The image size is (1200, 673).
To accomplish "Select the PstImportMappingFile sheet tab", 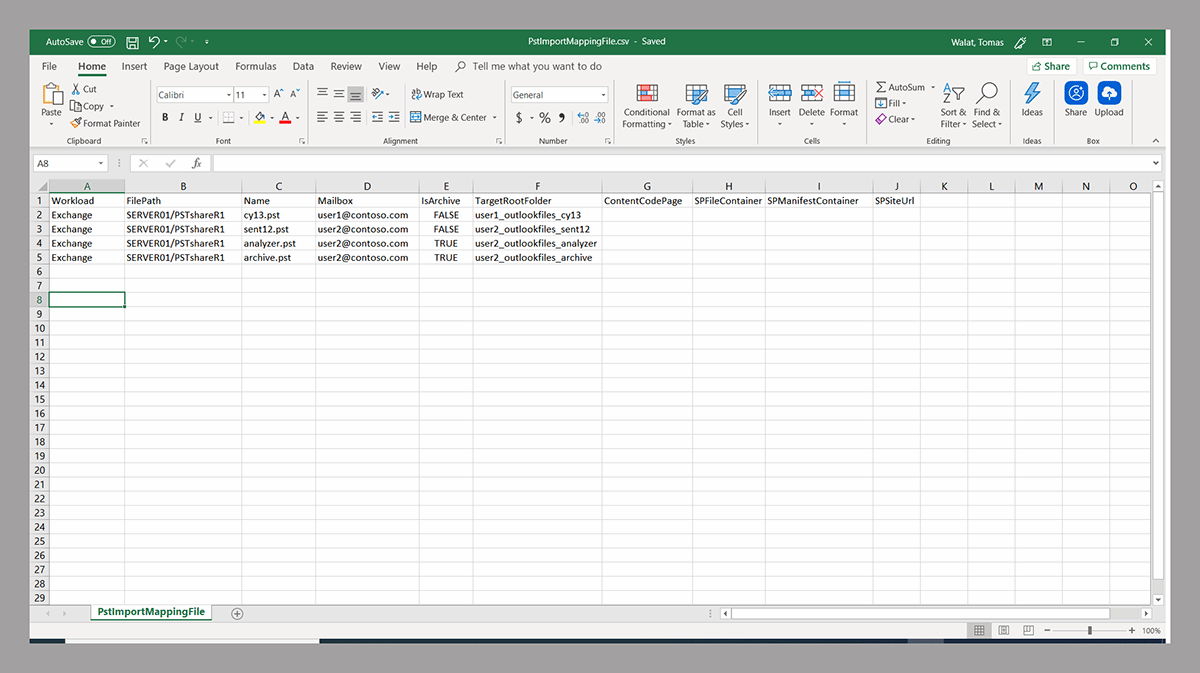I will pyautogui.click(x=151, y=612).
